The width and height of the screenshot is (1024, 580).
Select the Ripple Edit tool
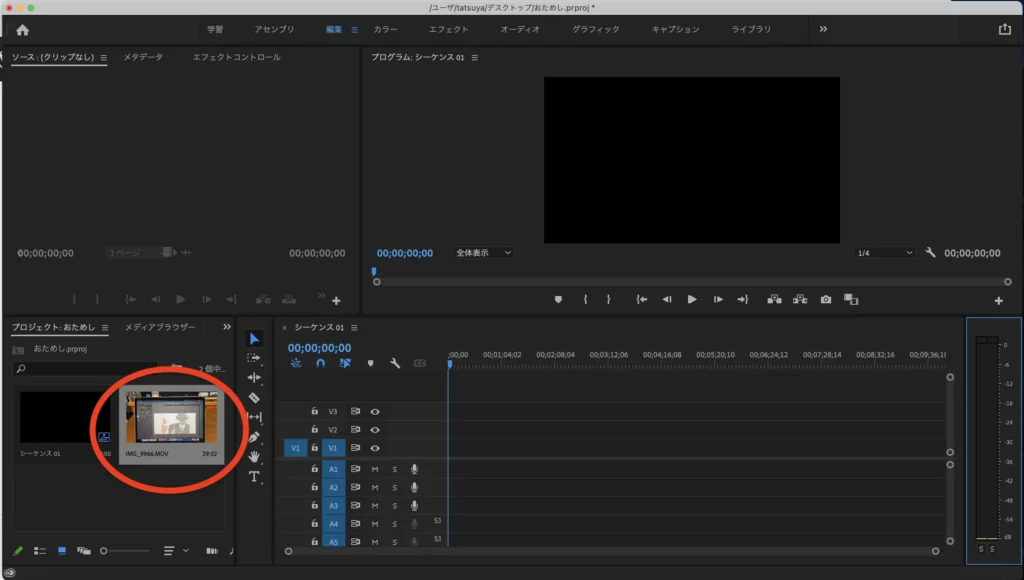click(x=254, y=377)
